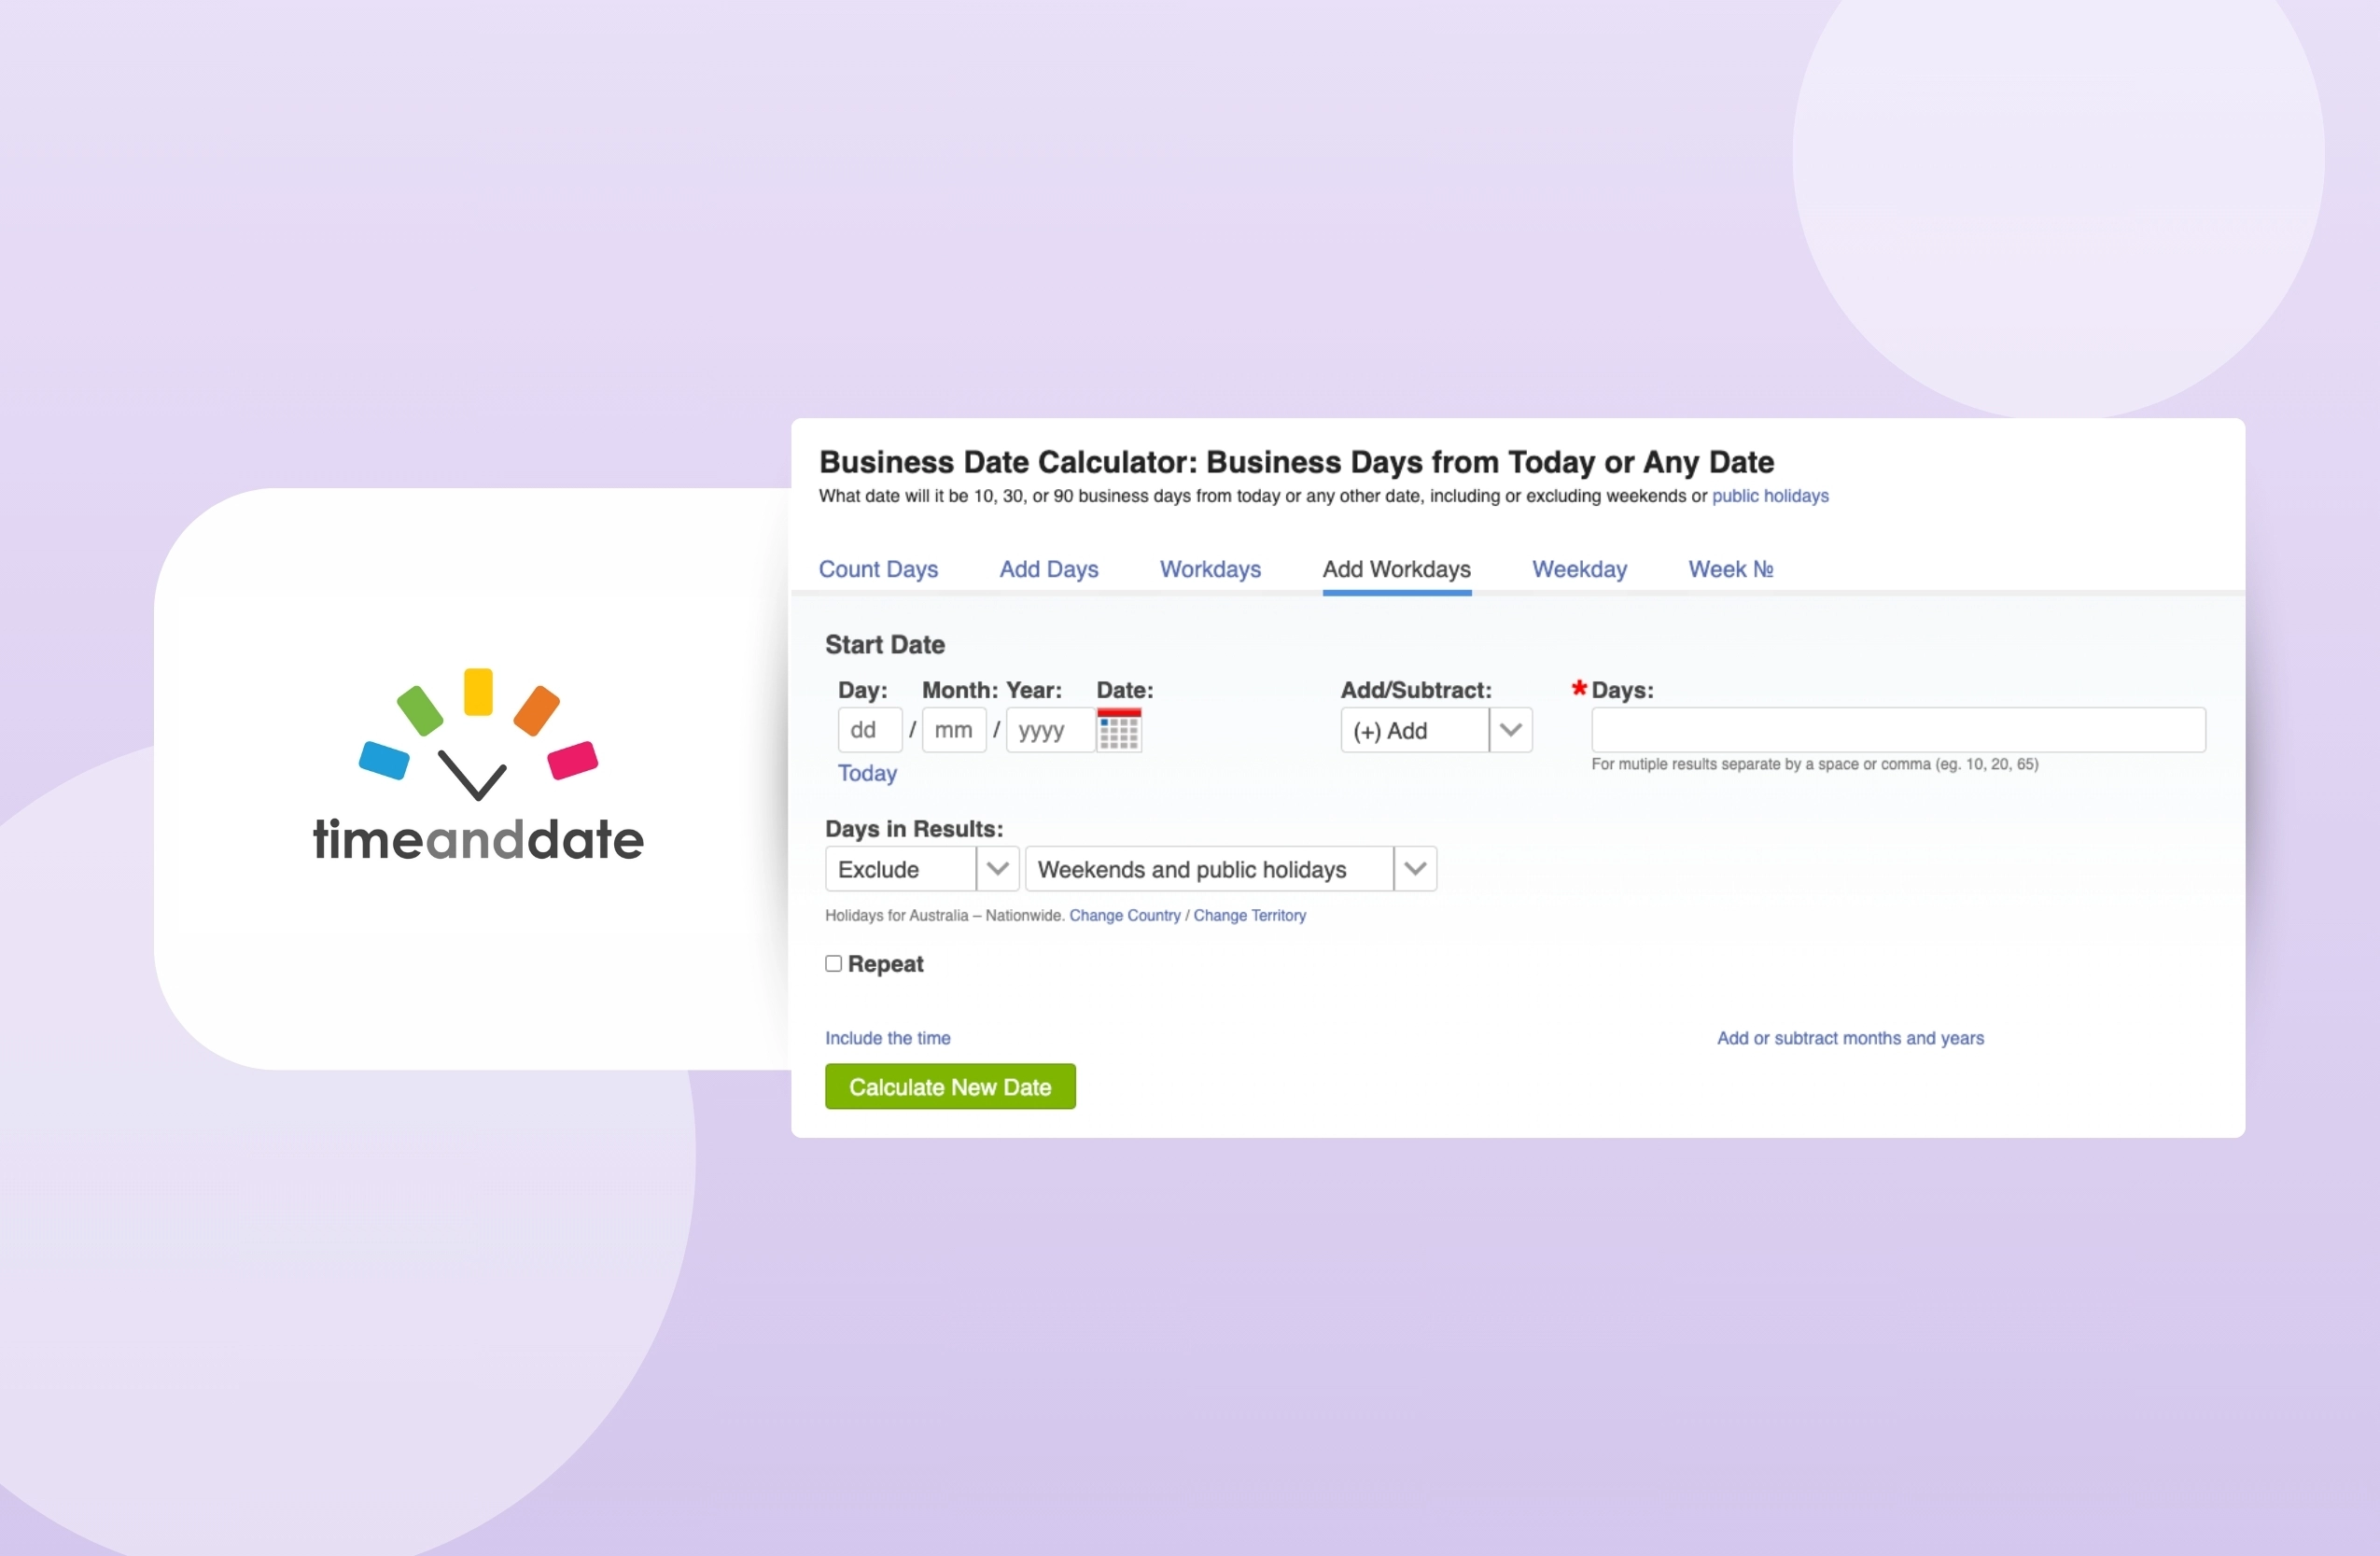Click the Change Country link

pos(1125,916)
